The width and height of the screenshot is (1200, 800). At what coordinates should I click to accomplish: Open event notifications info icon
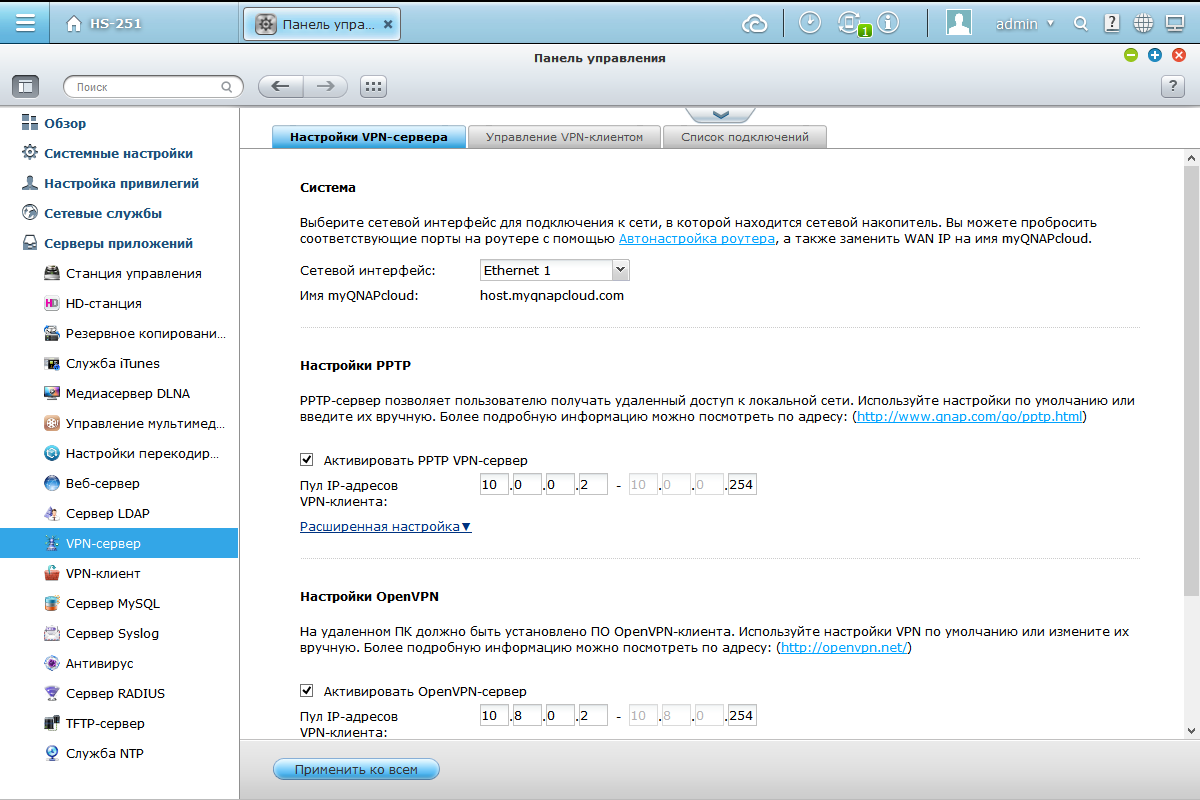(888, 23)
